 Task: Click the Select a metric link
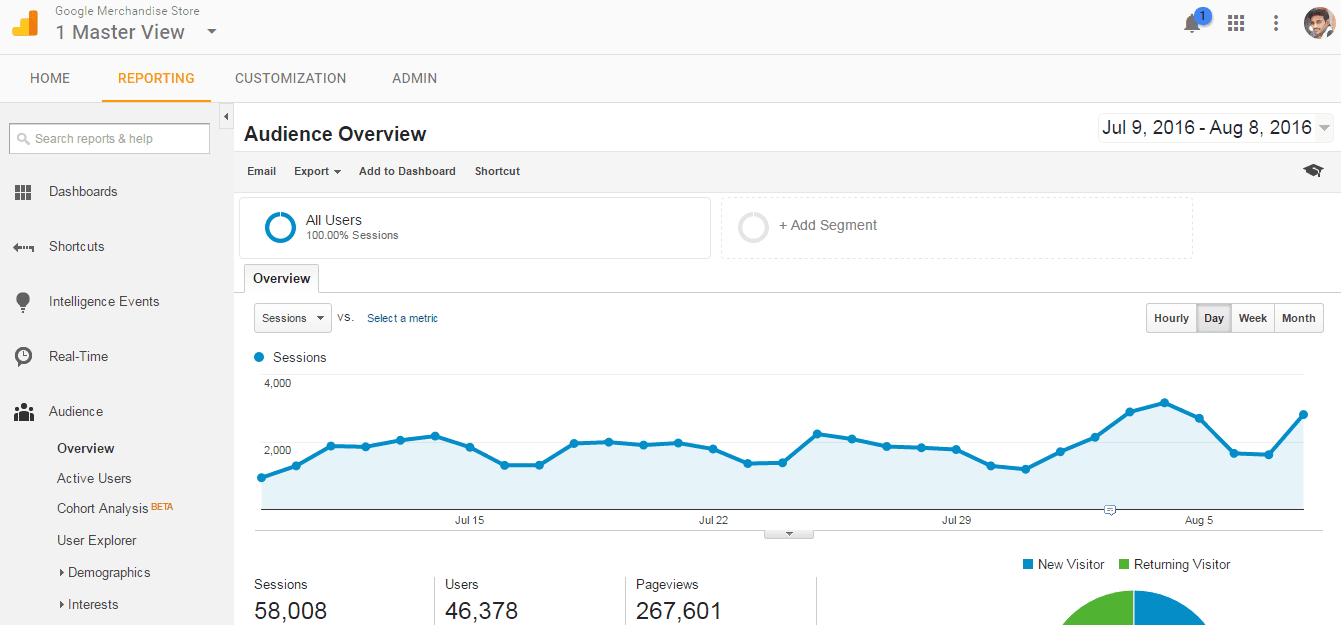[402, 318]
